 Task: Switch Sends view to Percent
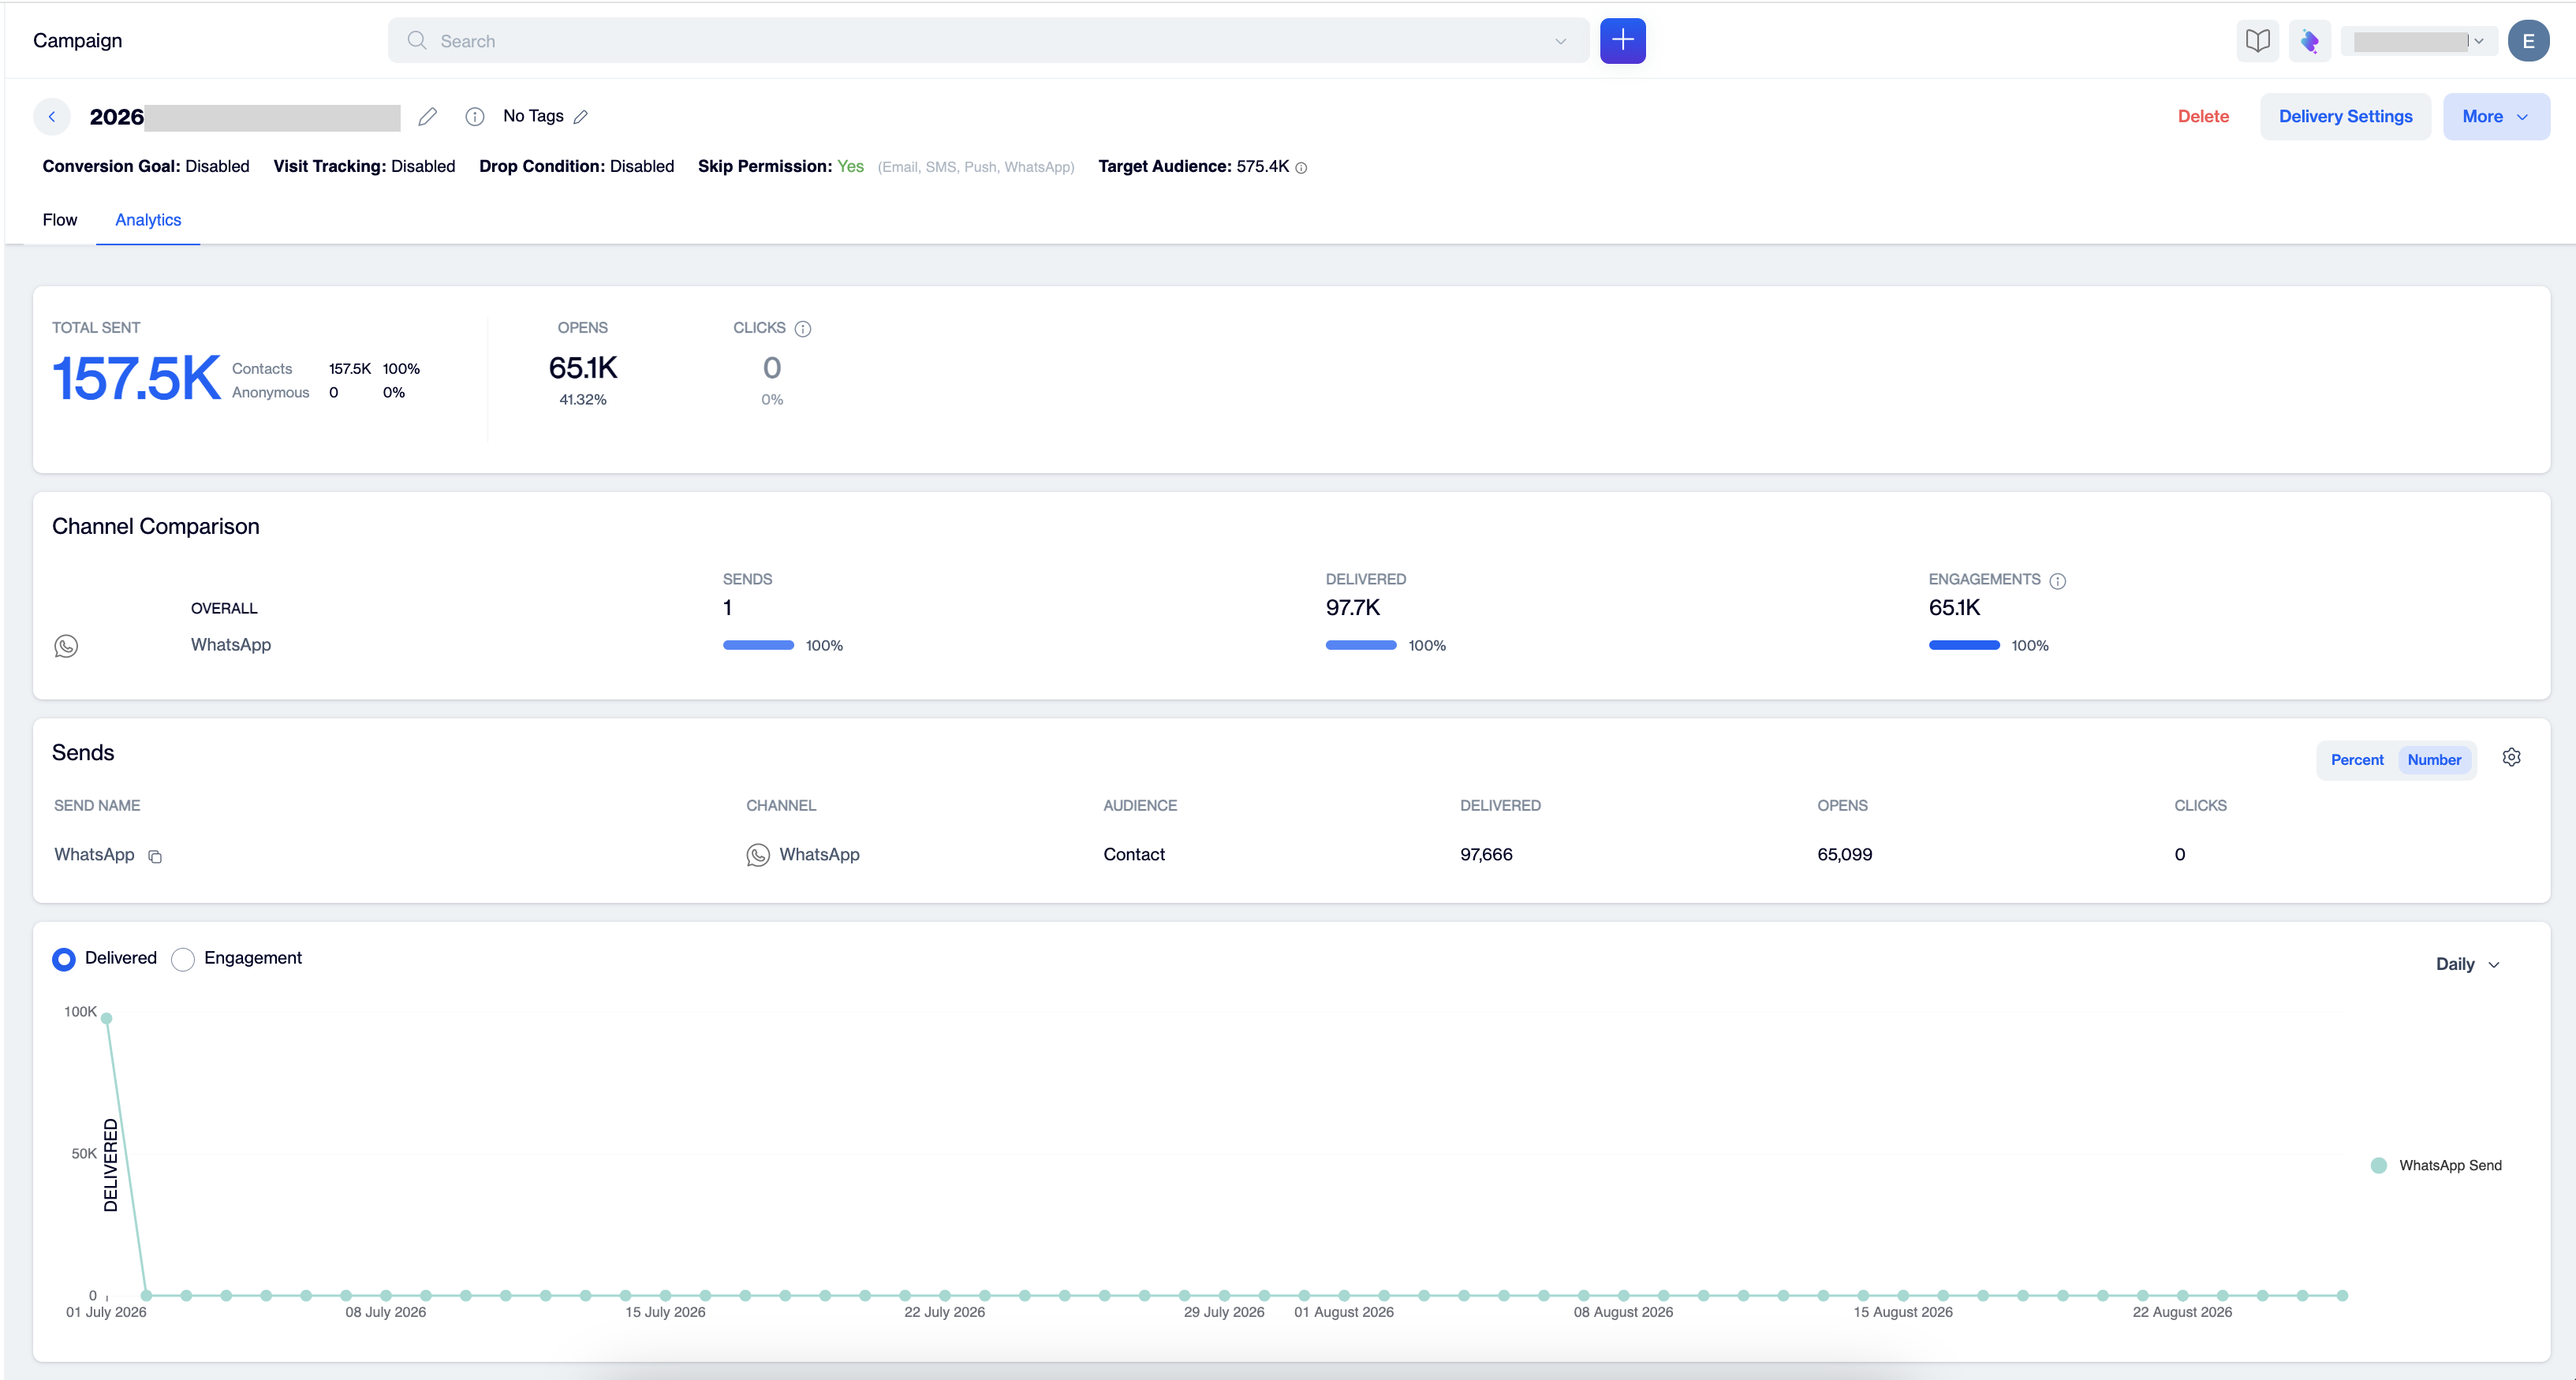2357,760
